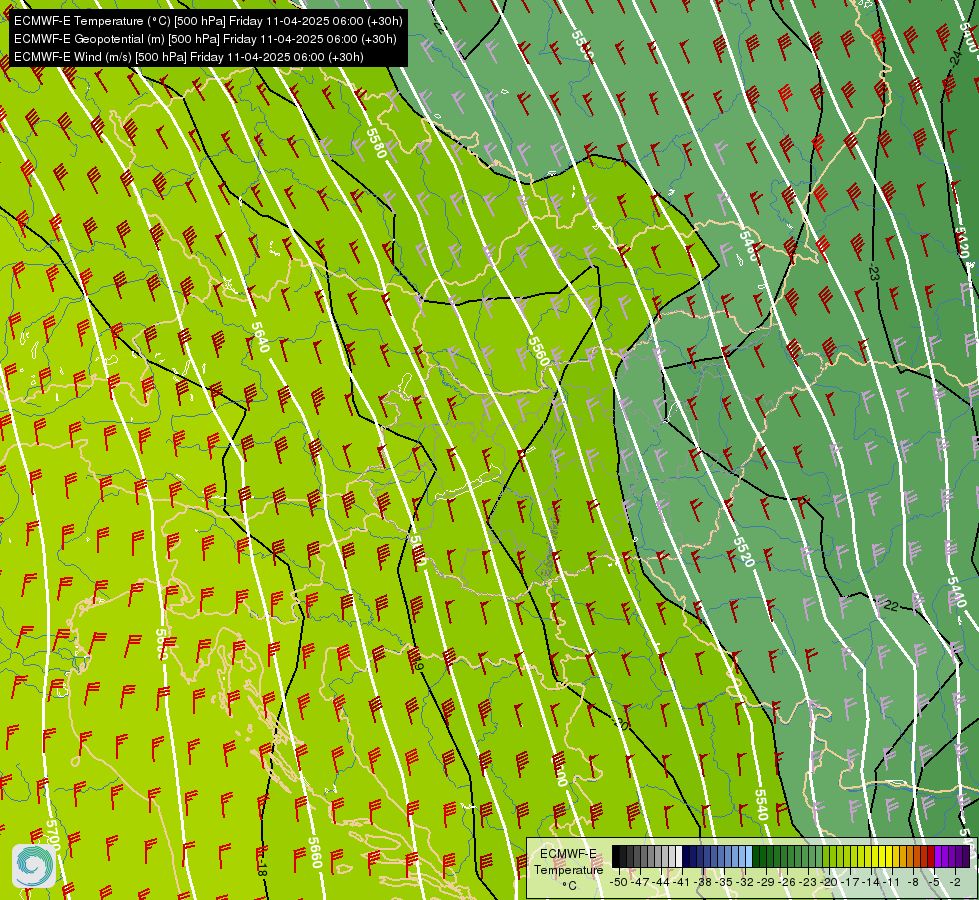The height and width of the screenshot is (900, 979).
Task: Click the ECMWF-E Geopotential title line
Action: [x=205, y=39]
